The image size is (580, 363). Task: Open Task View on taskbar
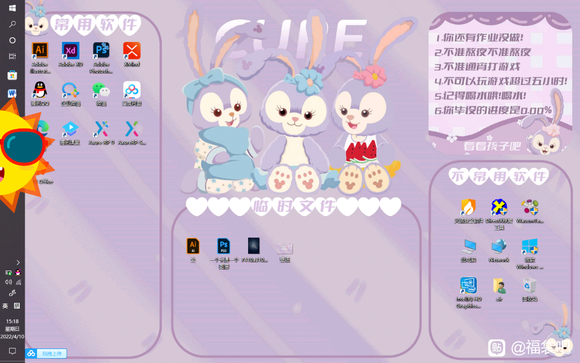coord(12,56)
